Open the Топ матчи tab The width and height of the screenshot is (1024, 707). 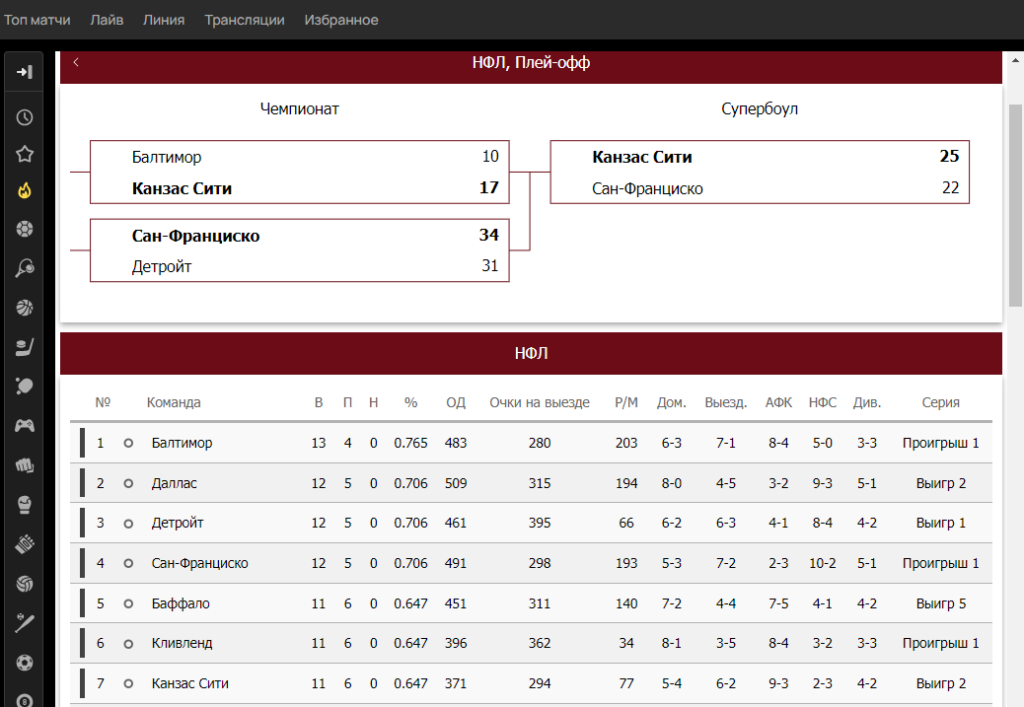[x=37, y=20]
